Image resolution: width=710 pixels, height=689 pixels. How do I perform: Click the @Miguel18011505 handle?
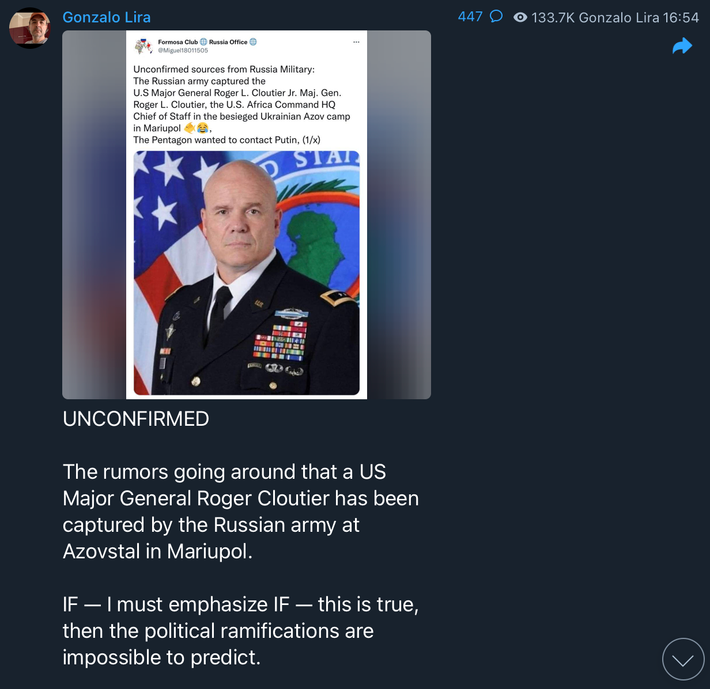point(183,50)
